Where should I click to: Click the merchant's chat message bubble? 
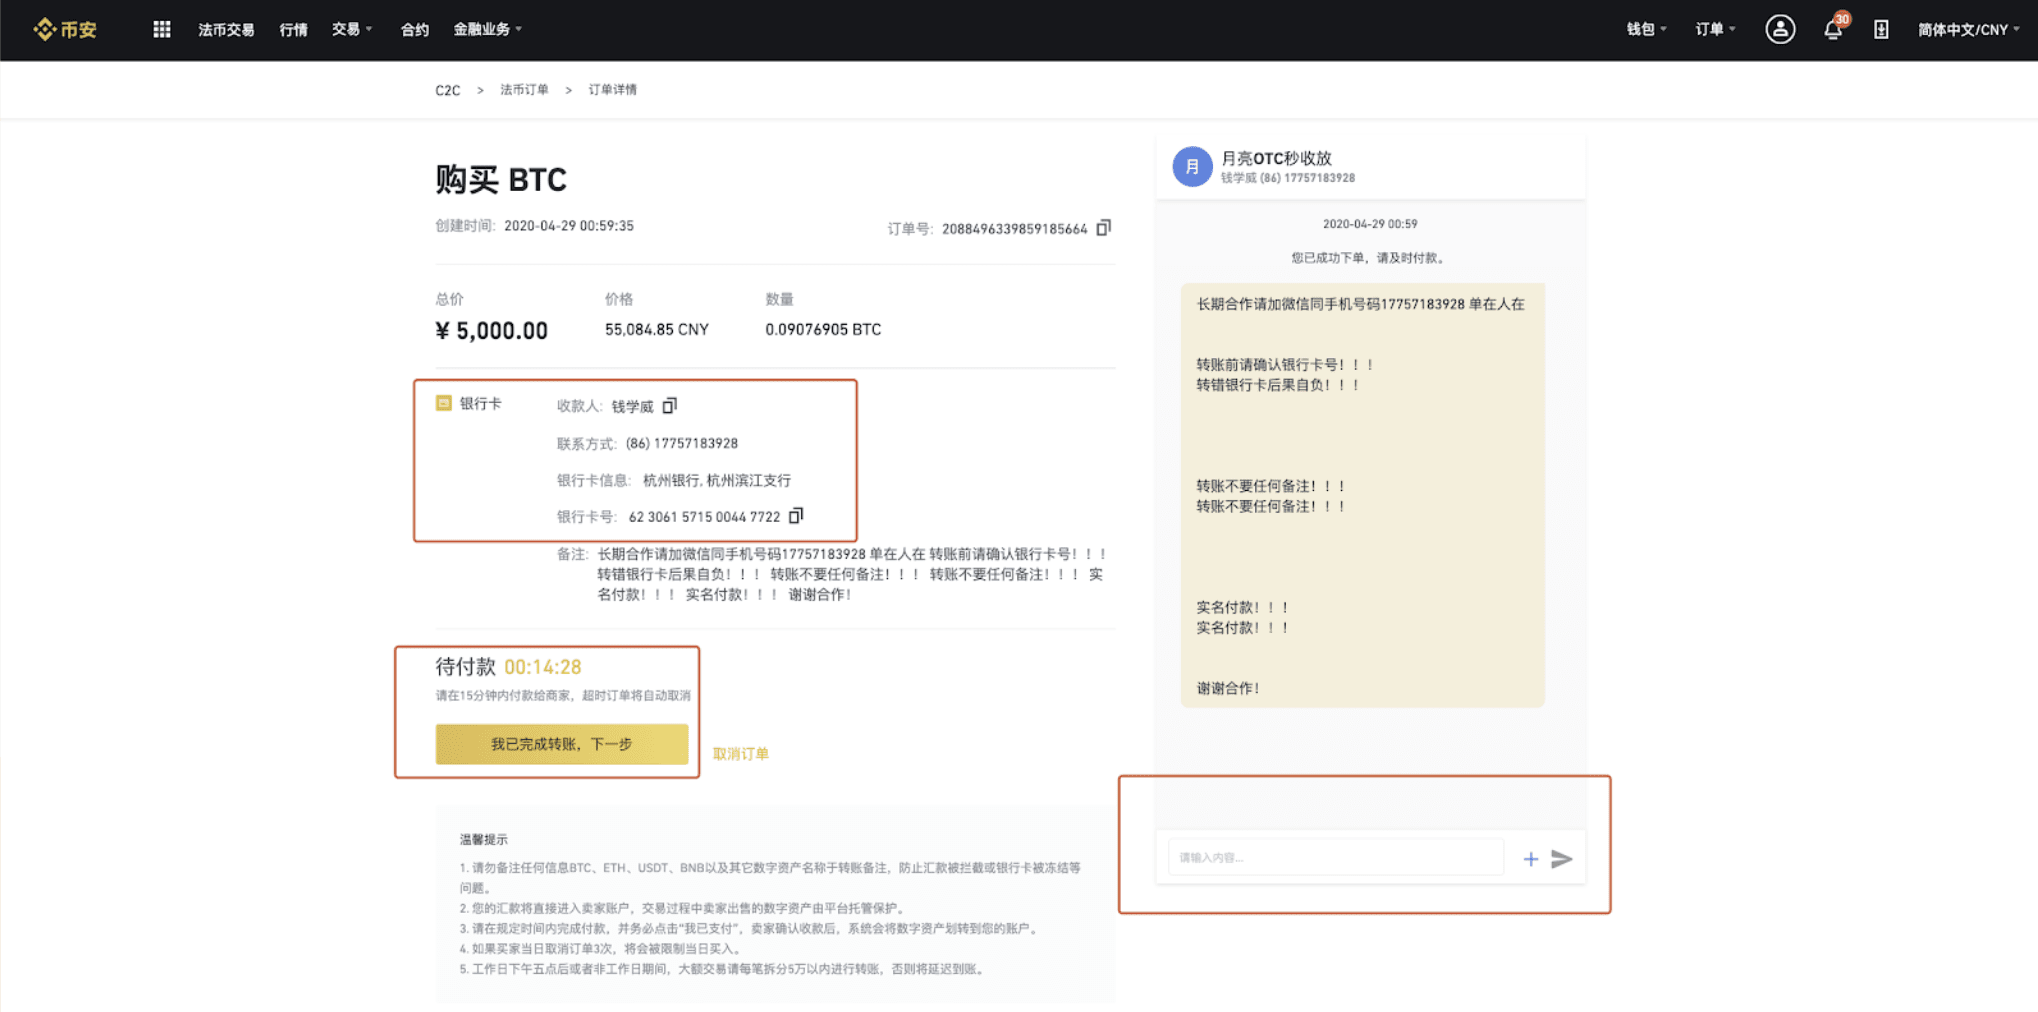[x=1363, y=495]
